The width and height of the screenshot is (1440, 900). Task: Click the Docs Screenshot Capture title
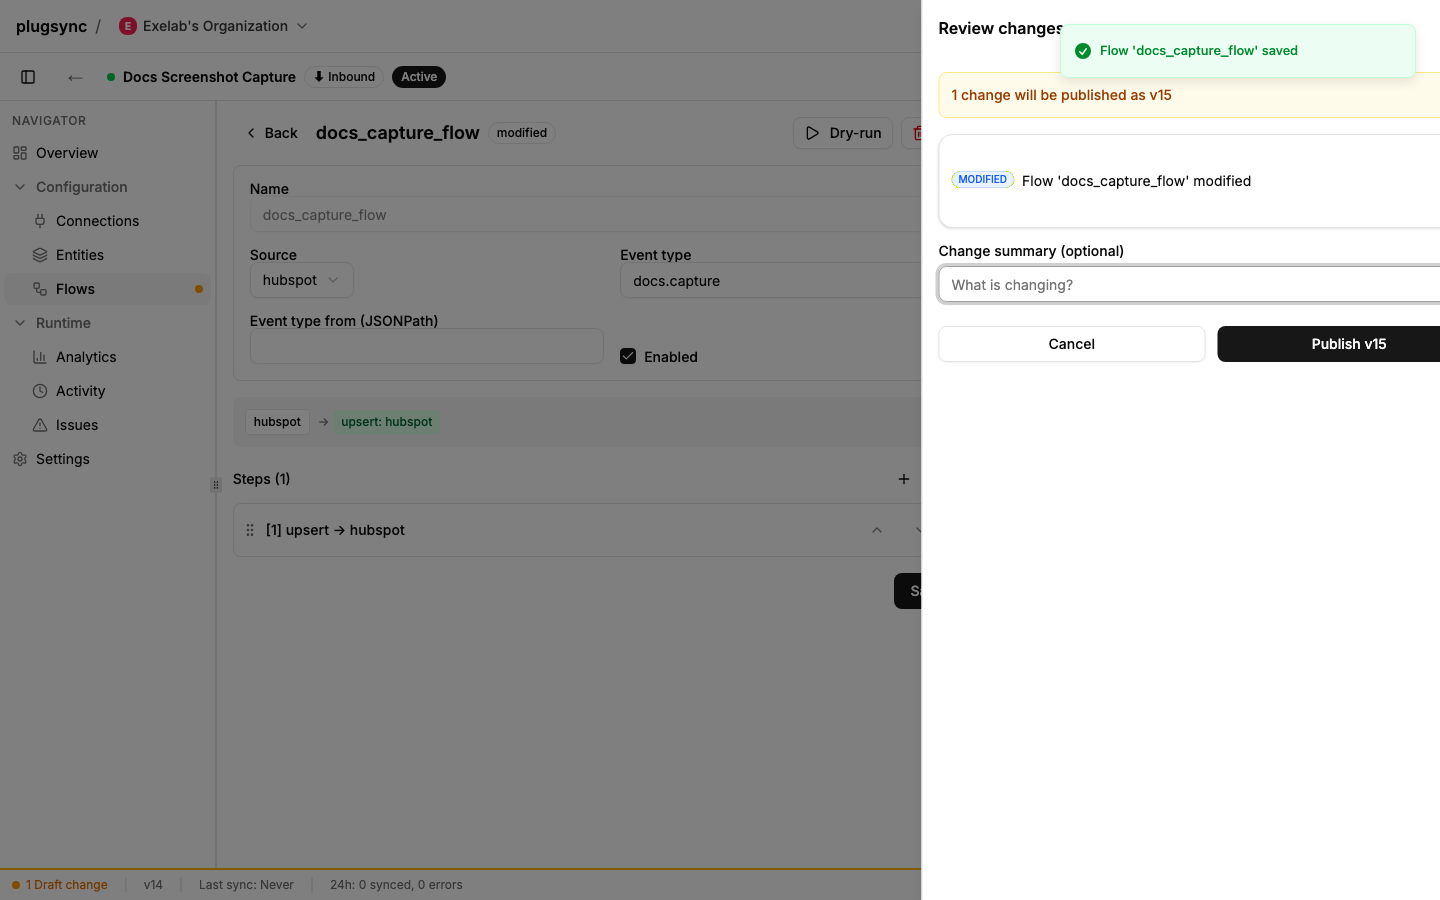pyautogui.click(x=209, y=77)
